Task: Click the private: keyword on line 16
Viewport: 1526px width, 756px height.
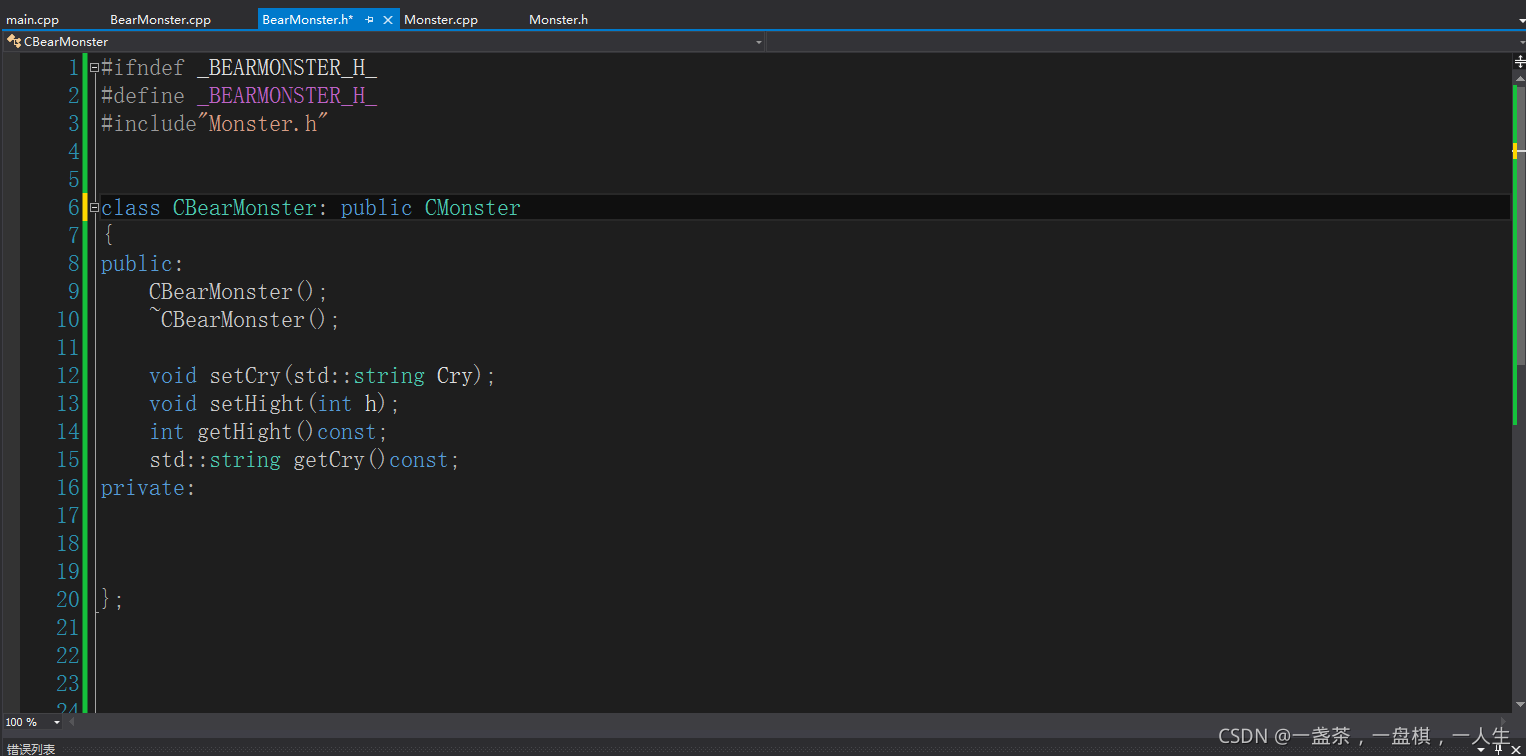Action: 148,488
